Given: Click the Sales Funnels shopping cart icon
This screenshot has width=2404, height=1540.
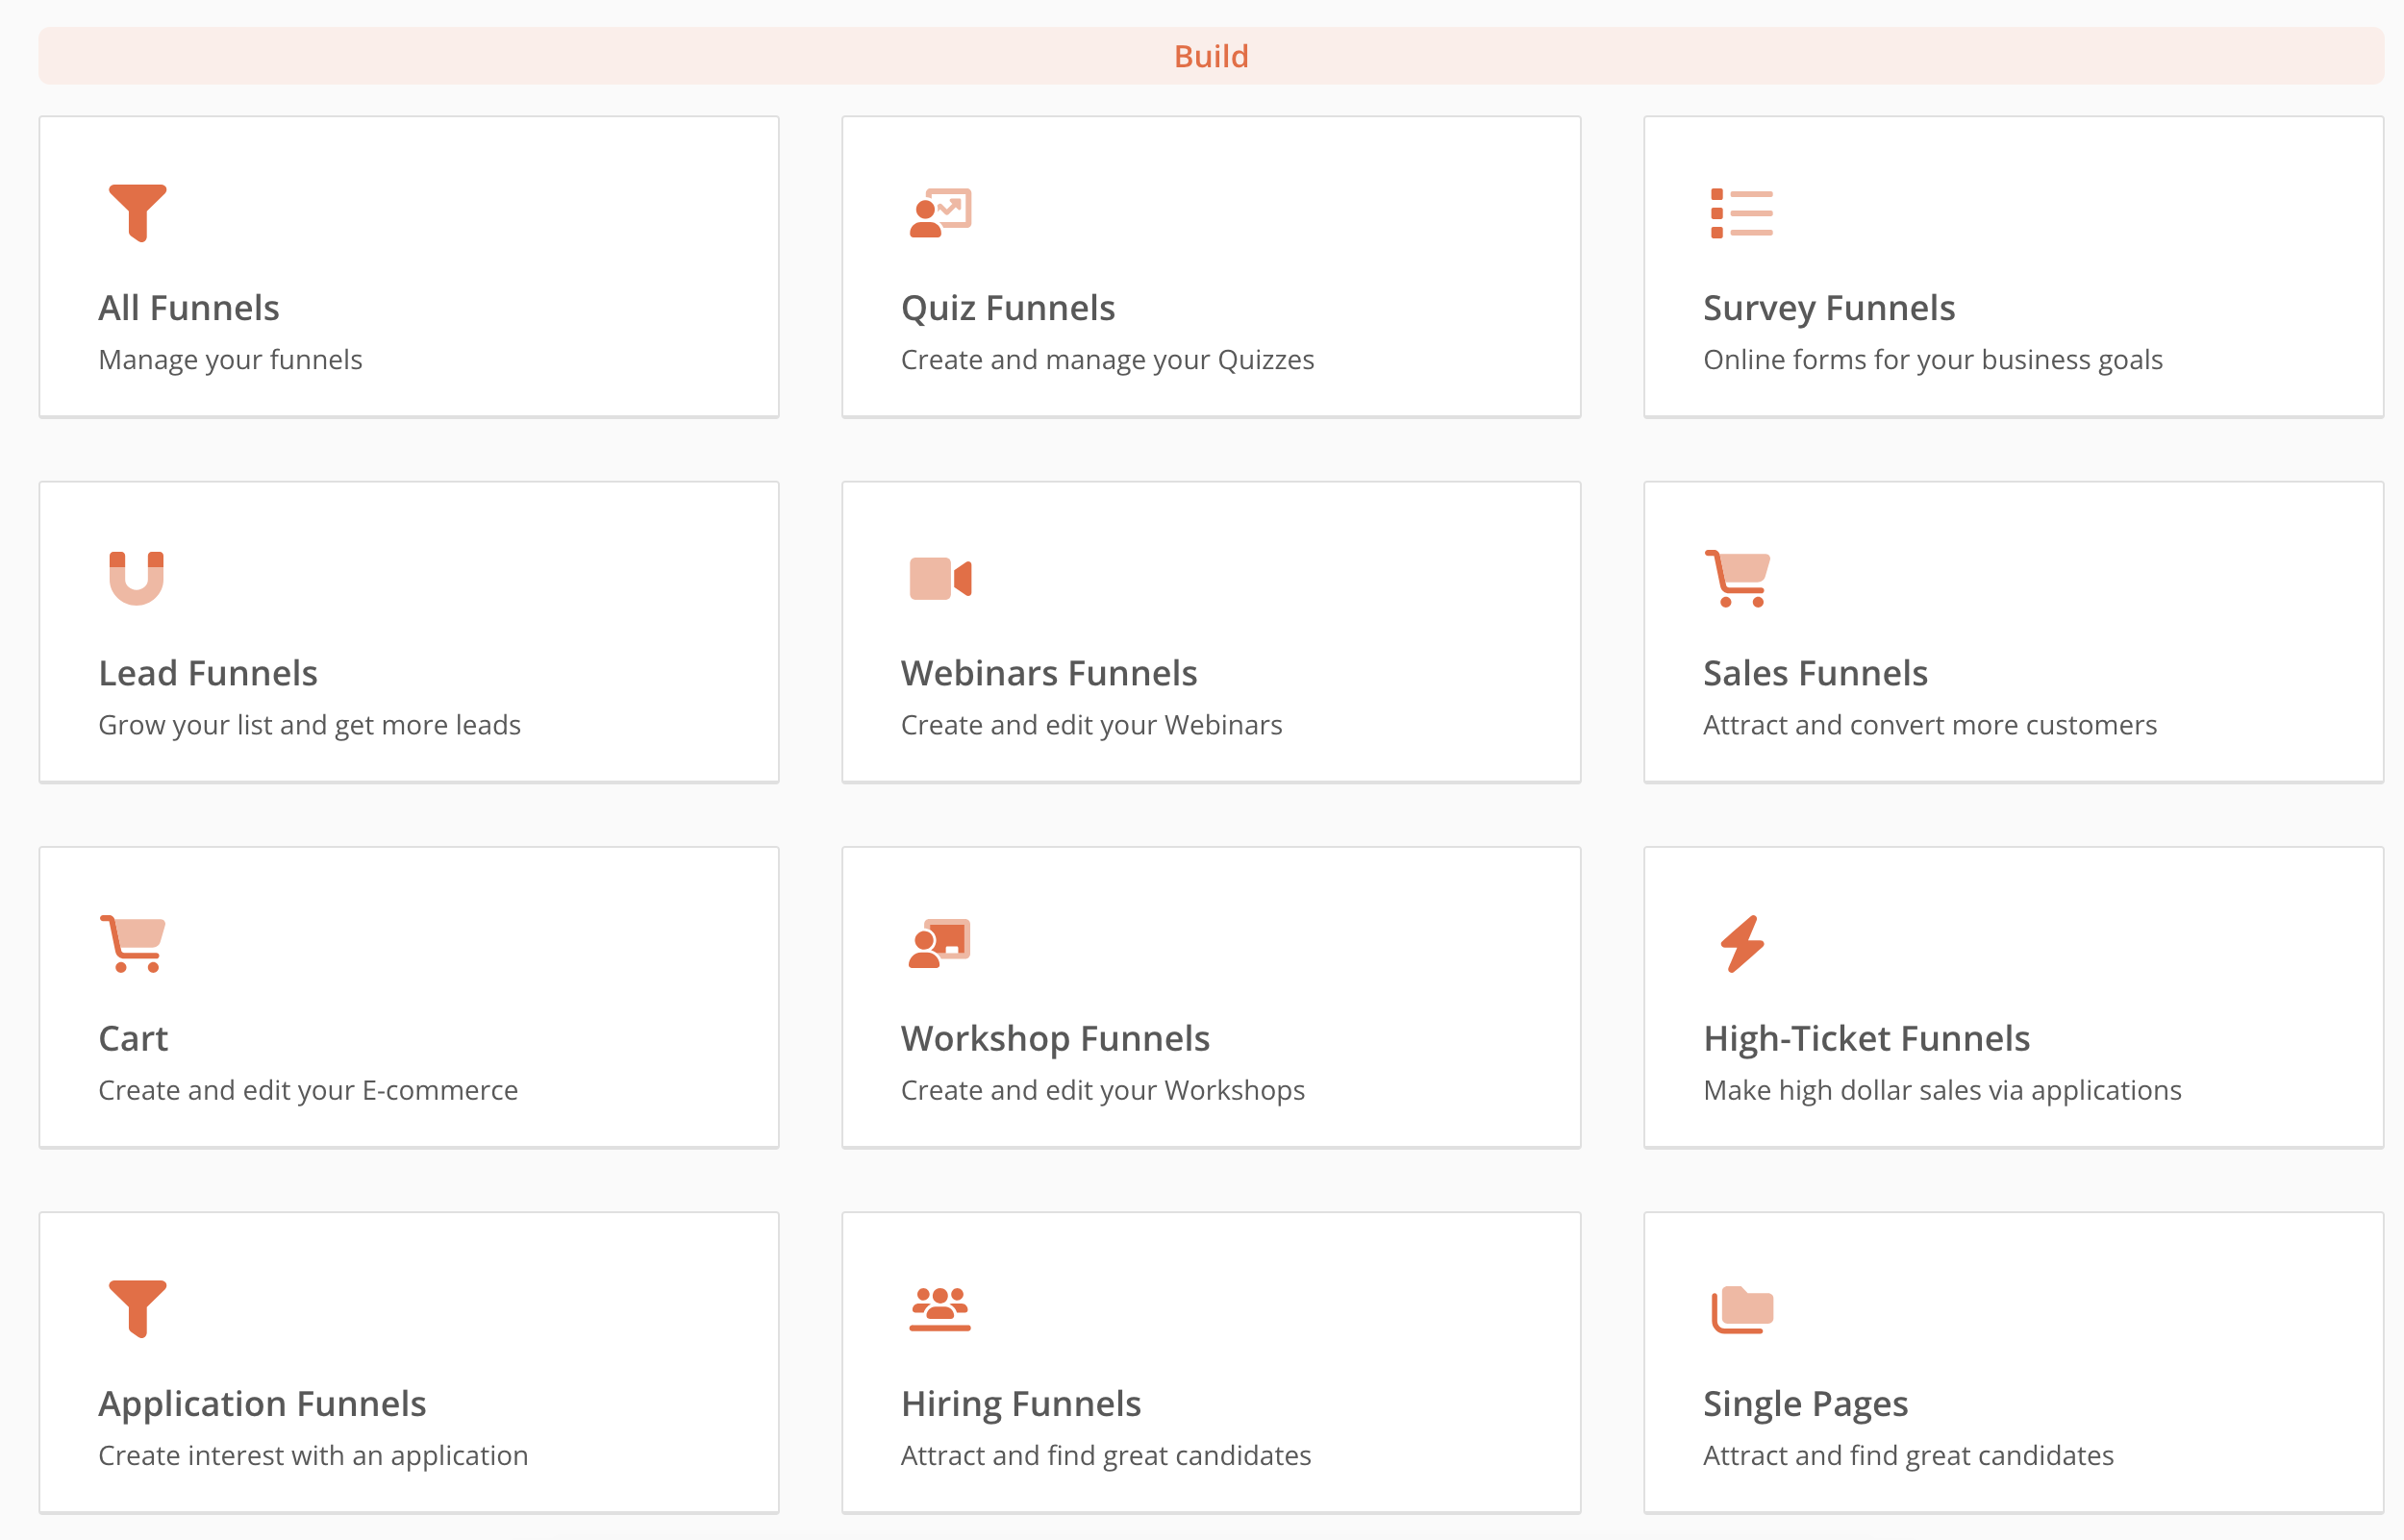Looking at the screenshot, I should 1738,578.
